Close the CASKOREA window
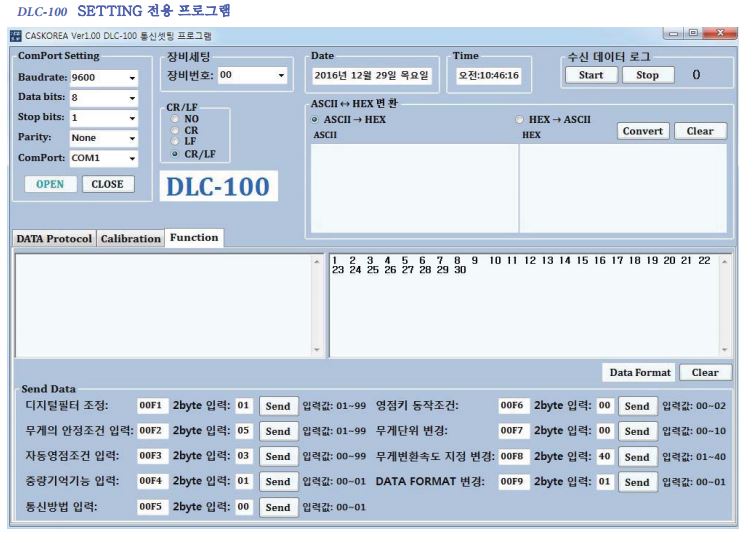This screenshot has height=543, width=754. pos(720,33)
